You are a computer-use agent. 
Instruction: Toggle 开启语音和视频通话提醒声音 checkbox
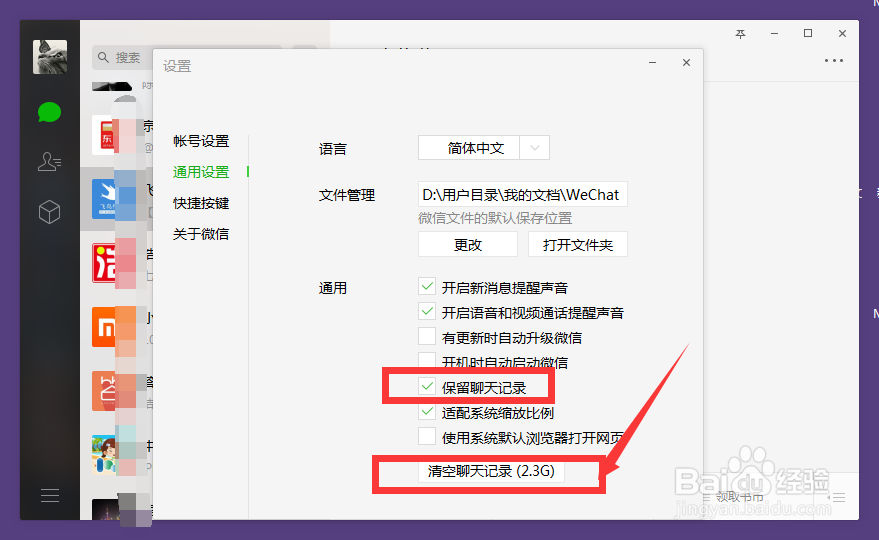427,312
